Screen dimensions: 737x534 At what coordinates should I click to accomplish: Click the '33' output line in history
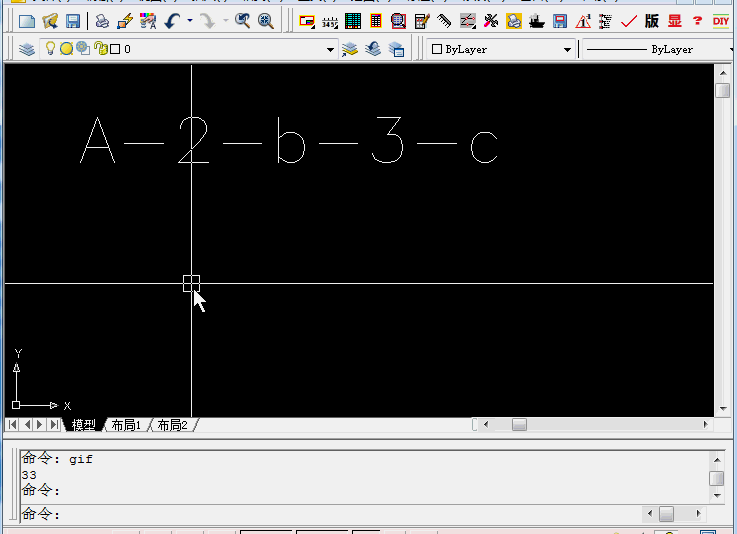29,475
